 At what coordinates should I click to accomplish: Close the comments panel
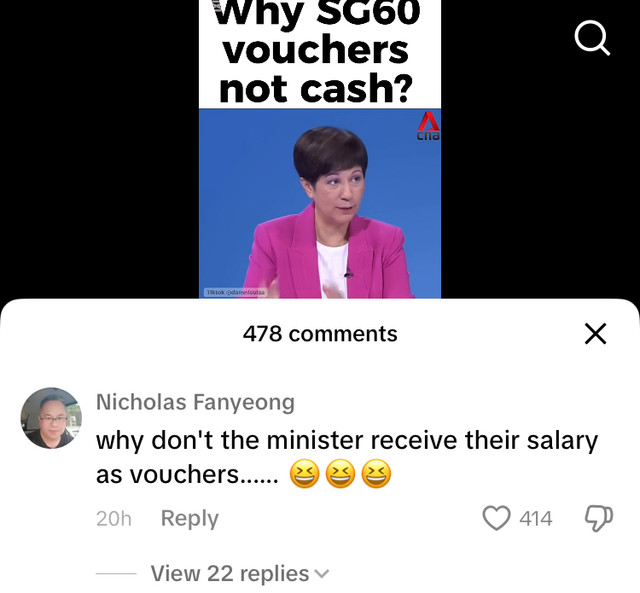596,333
